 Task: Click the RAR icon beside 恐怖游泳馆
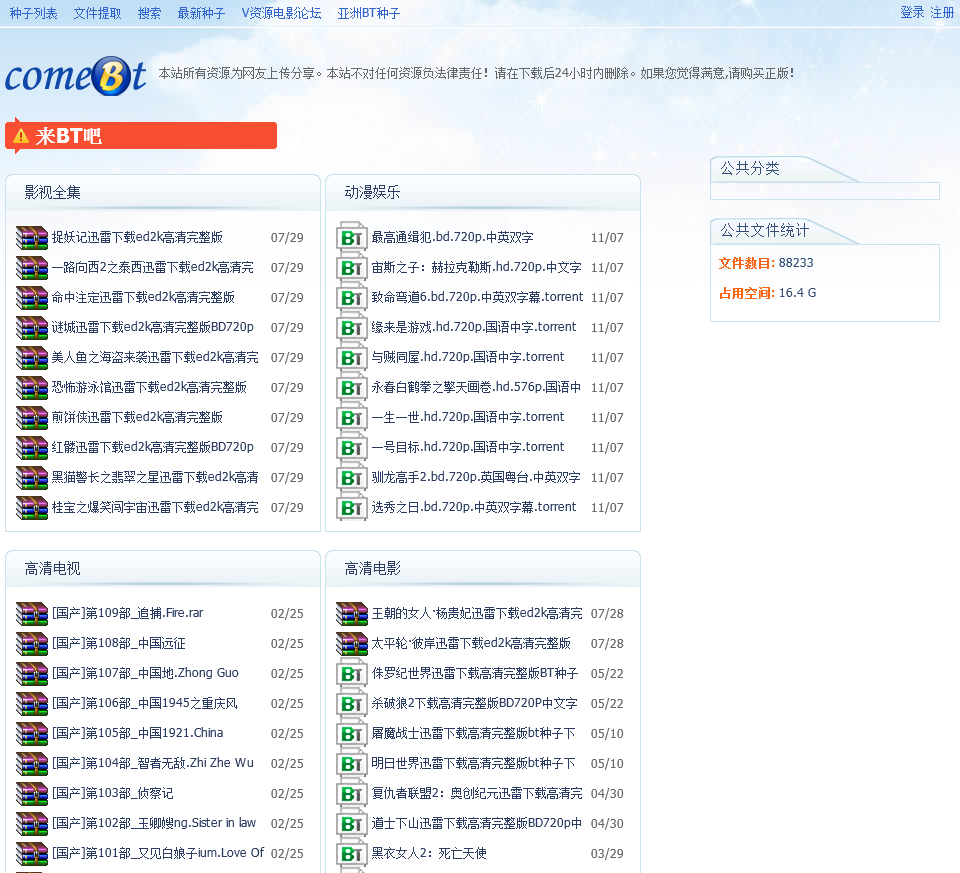point(32,388)
